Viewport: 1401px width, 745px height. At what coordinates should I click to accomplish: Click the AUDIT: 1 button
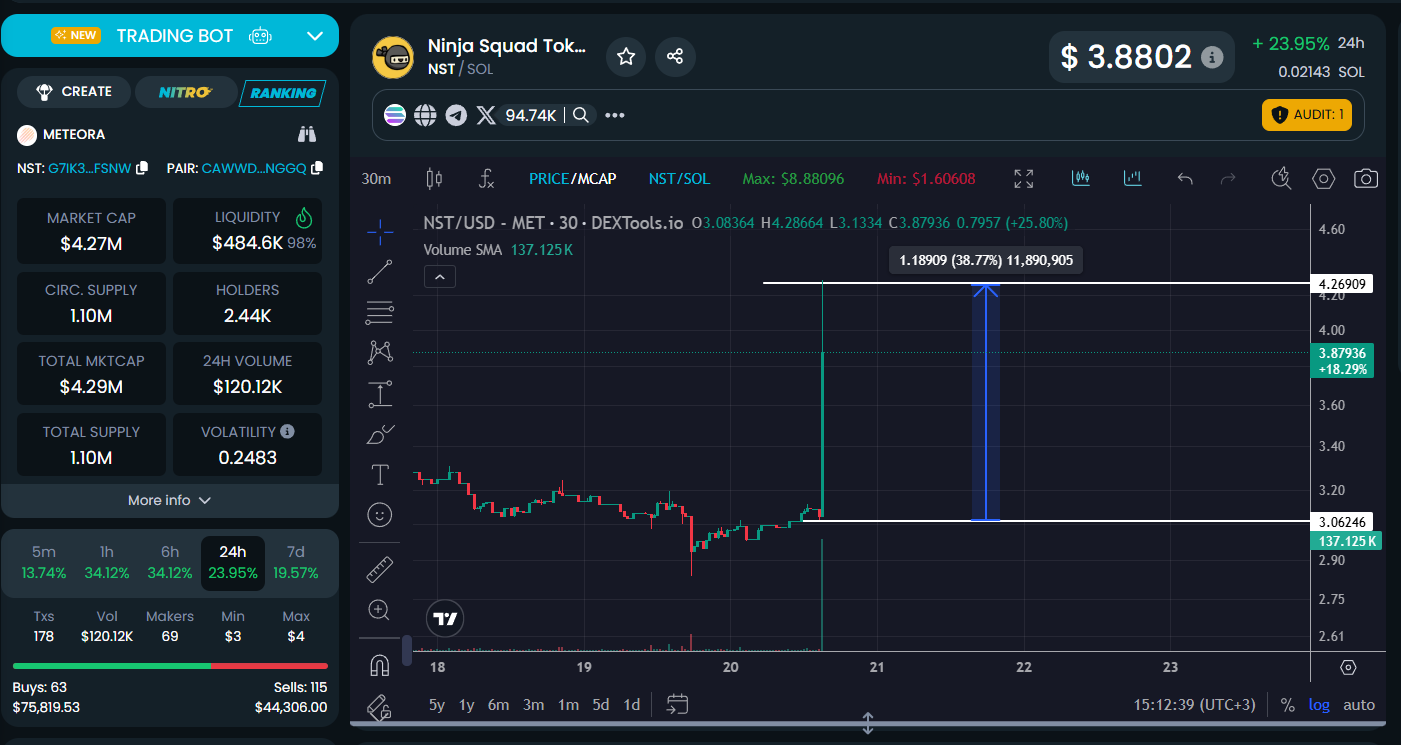1307,115
